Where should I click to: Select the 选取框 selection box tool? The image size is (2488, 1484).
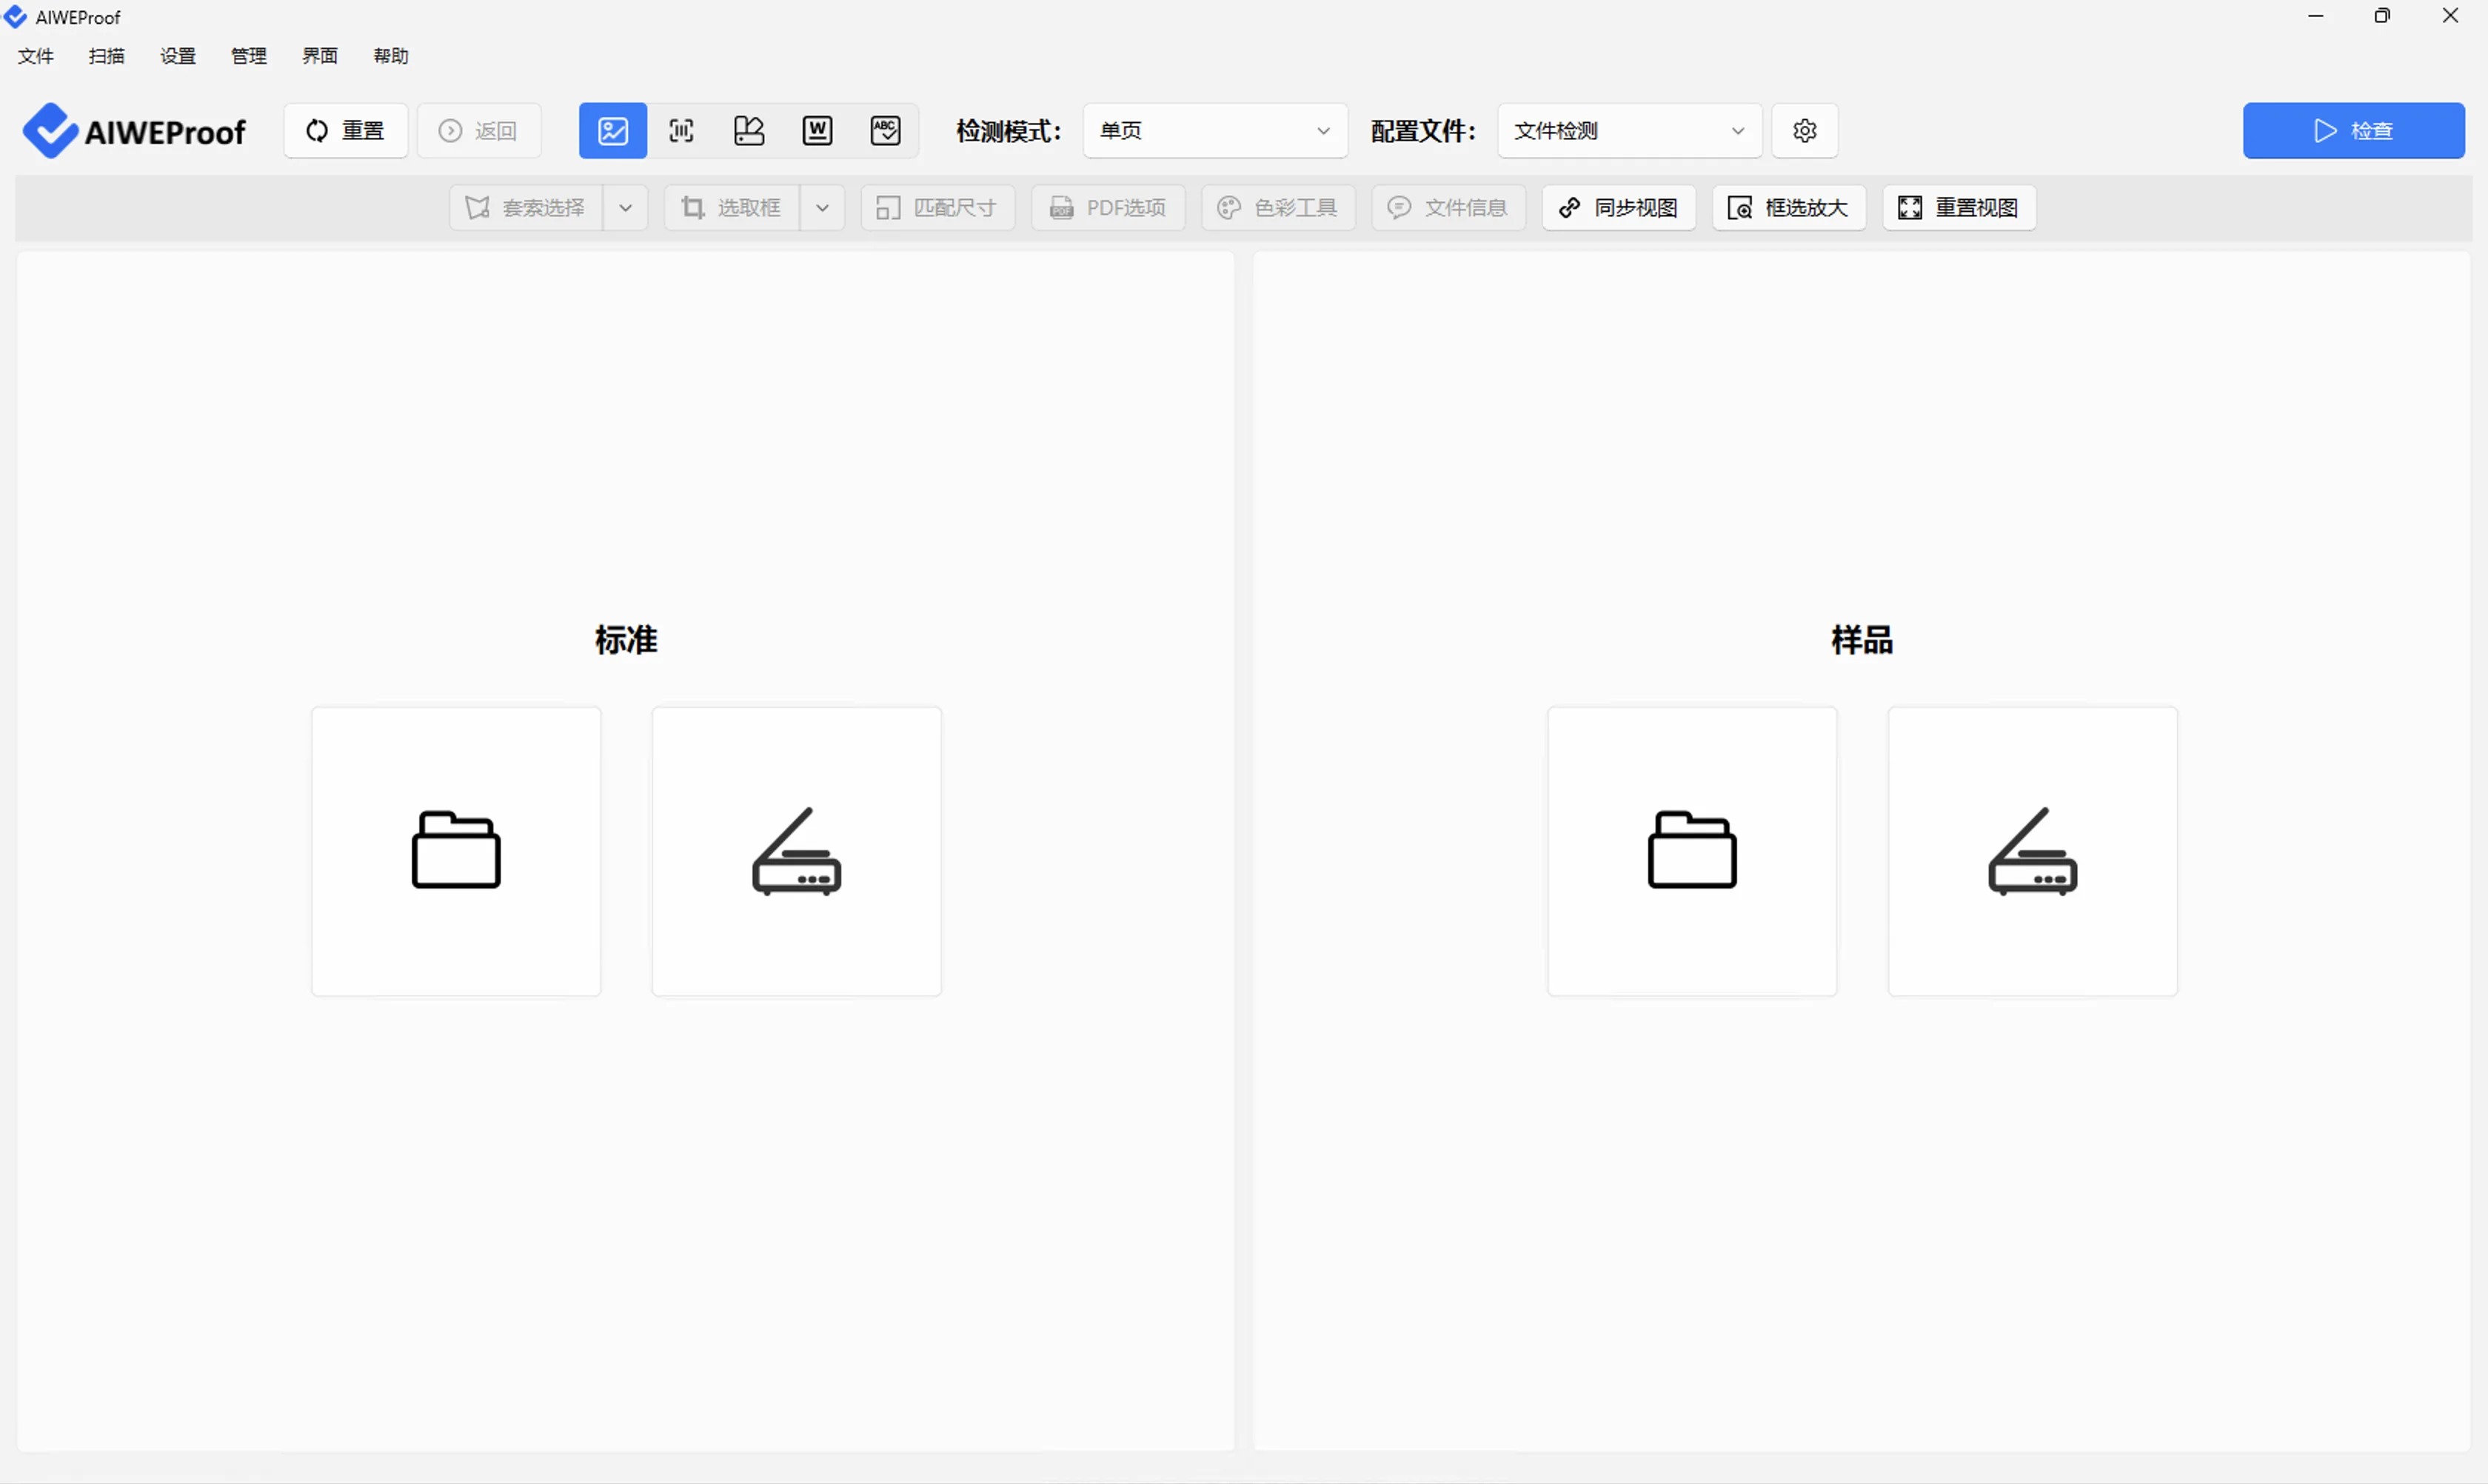click(731, 207)
